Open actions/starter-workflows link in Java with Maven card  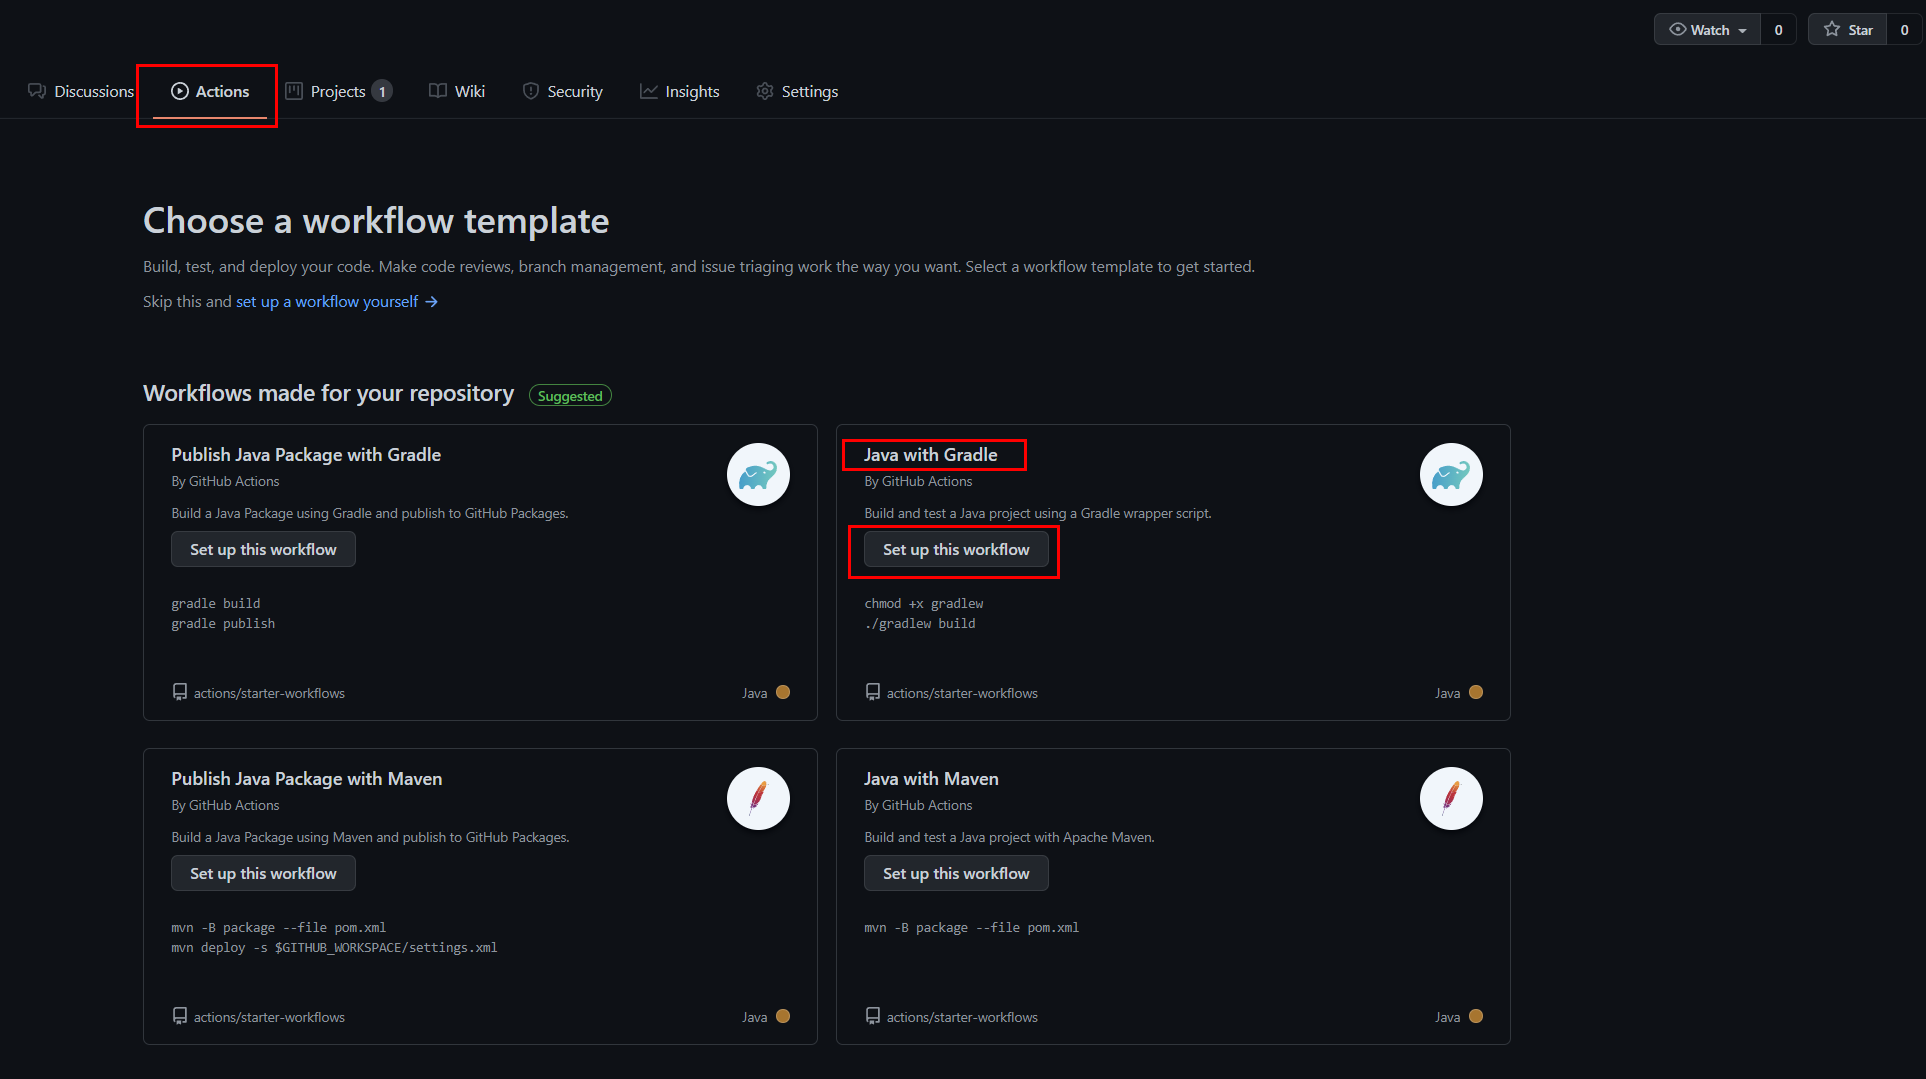click(962, 1017)
